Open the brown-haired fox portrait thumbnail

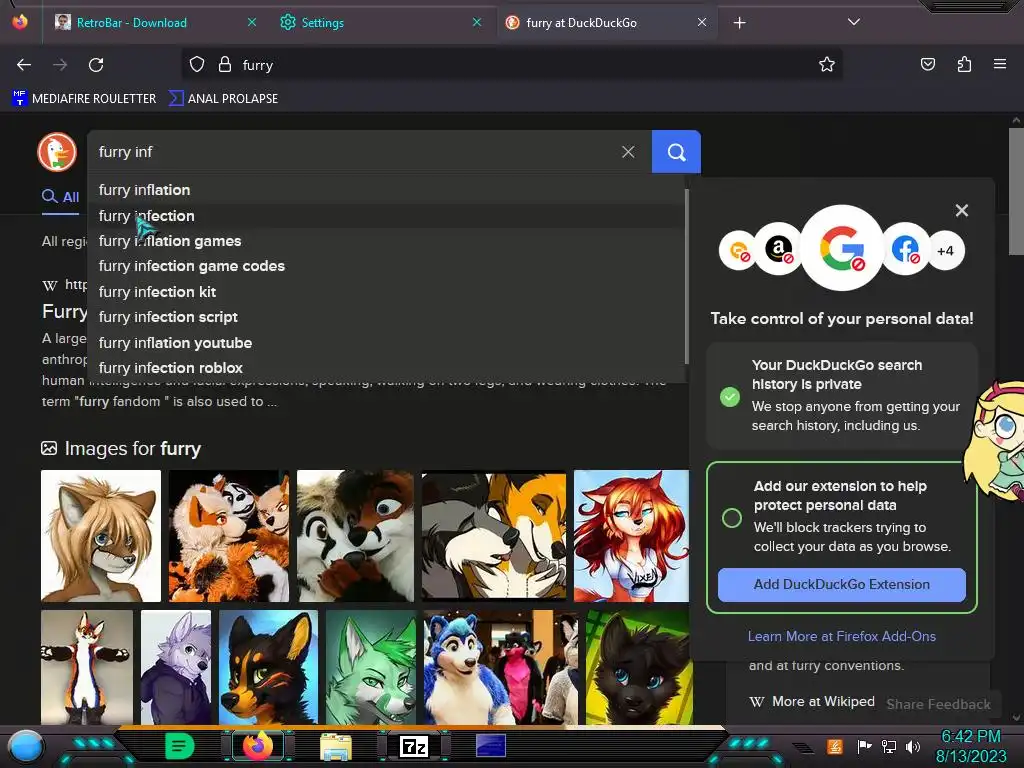101,536
